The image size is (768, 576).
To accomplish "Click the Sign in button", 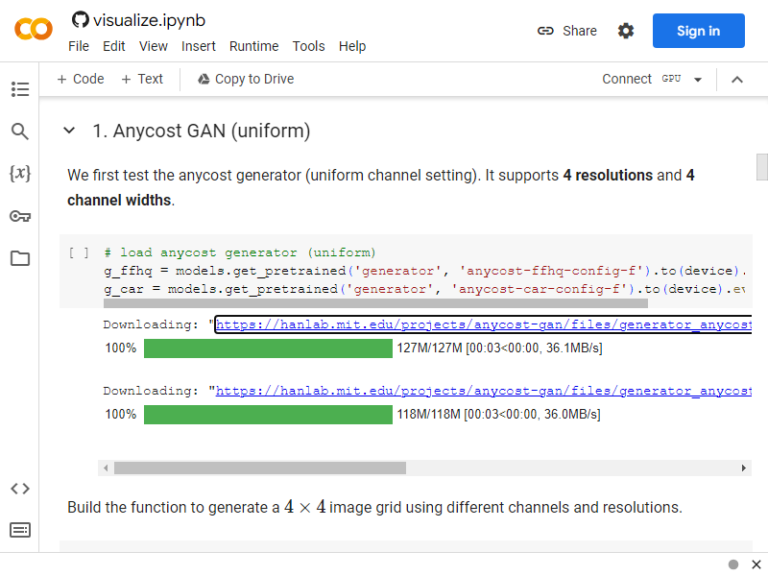I will [x=698, y=31].
